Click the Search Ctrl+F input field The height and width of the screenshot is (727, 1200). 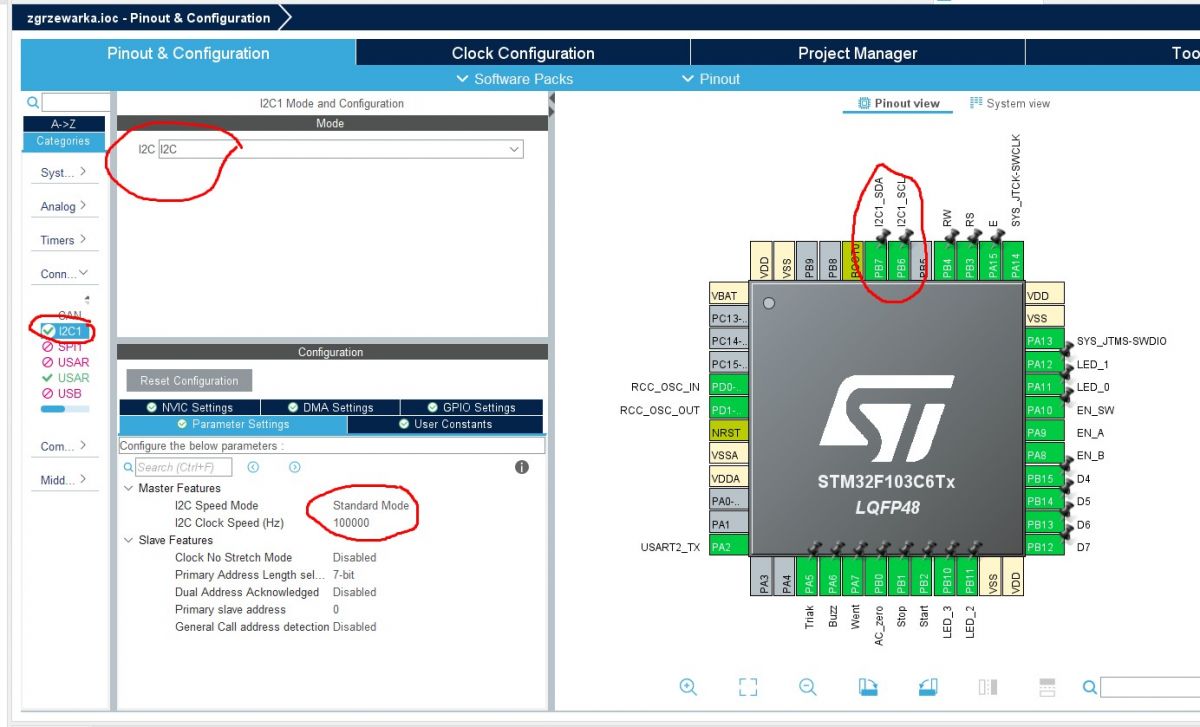tap(185, 466)
